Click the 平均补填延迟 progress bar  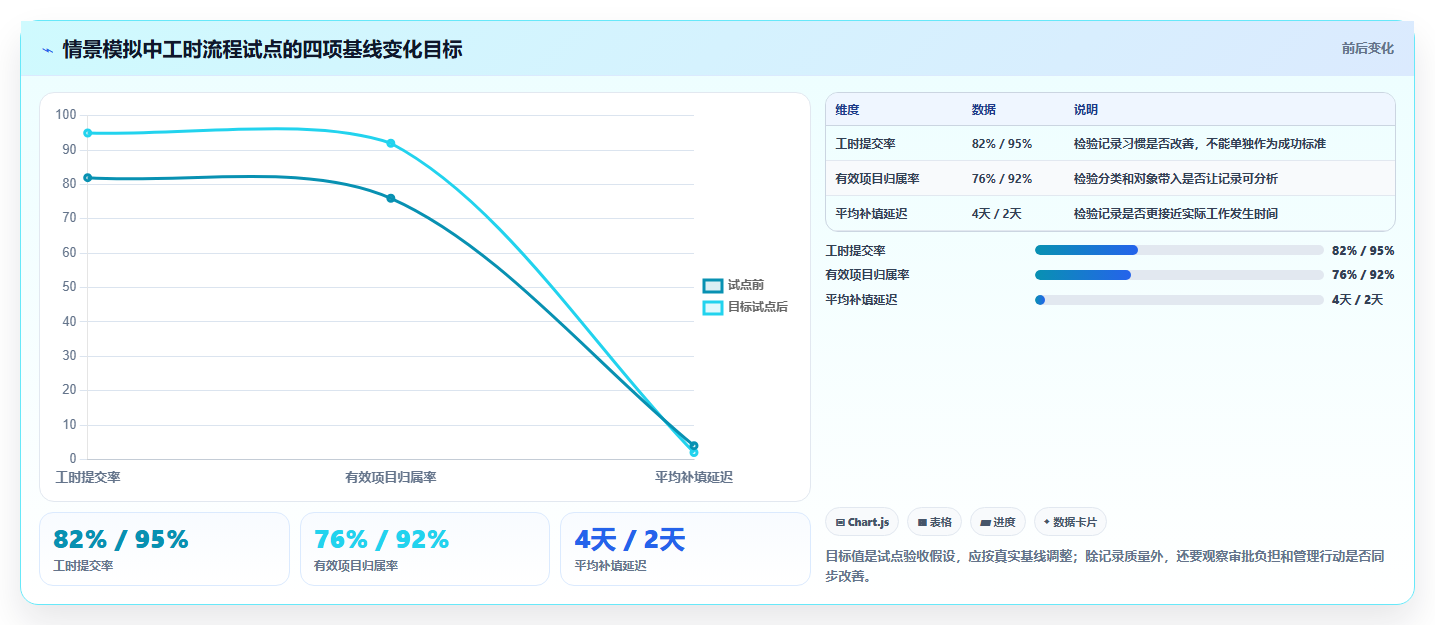point(1179,300)
